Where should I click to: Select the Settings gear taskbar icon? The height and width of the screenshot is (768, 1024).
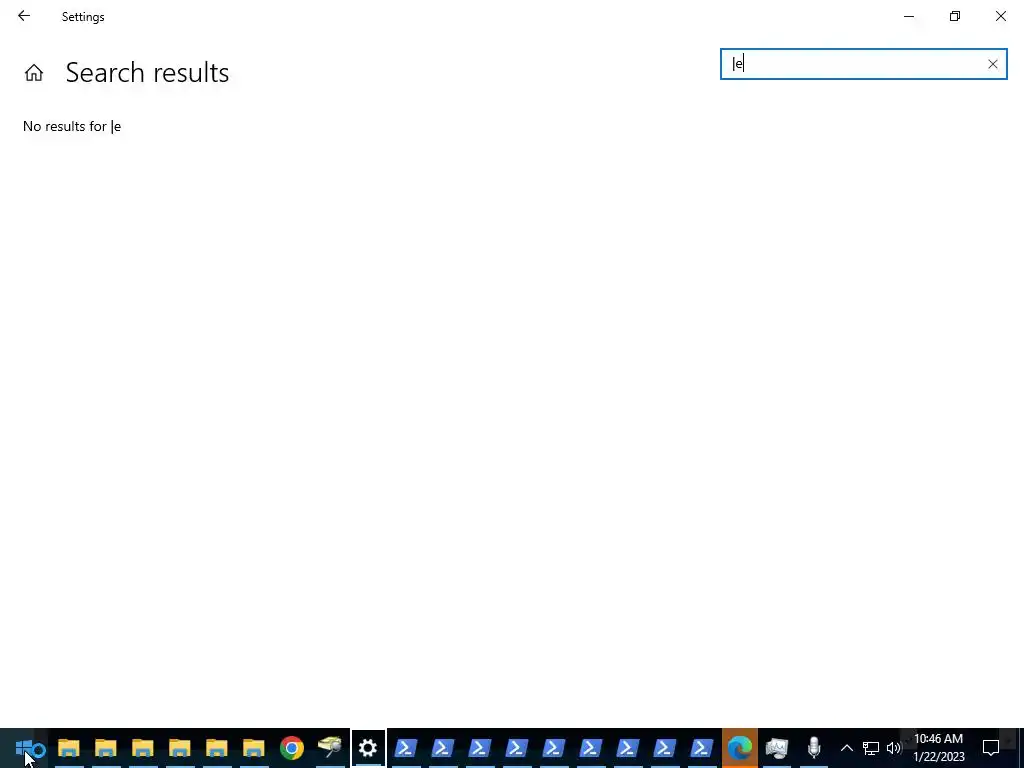tap(368, 748)
